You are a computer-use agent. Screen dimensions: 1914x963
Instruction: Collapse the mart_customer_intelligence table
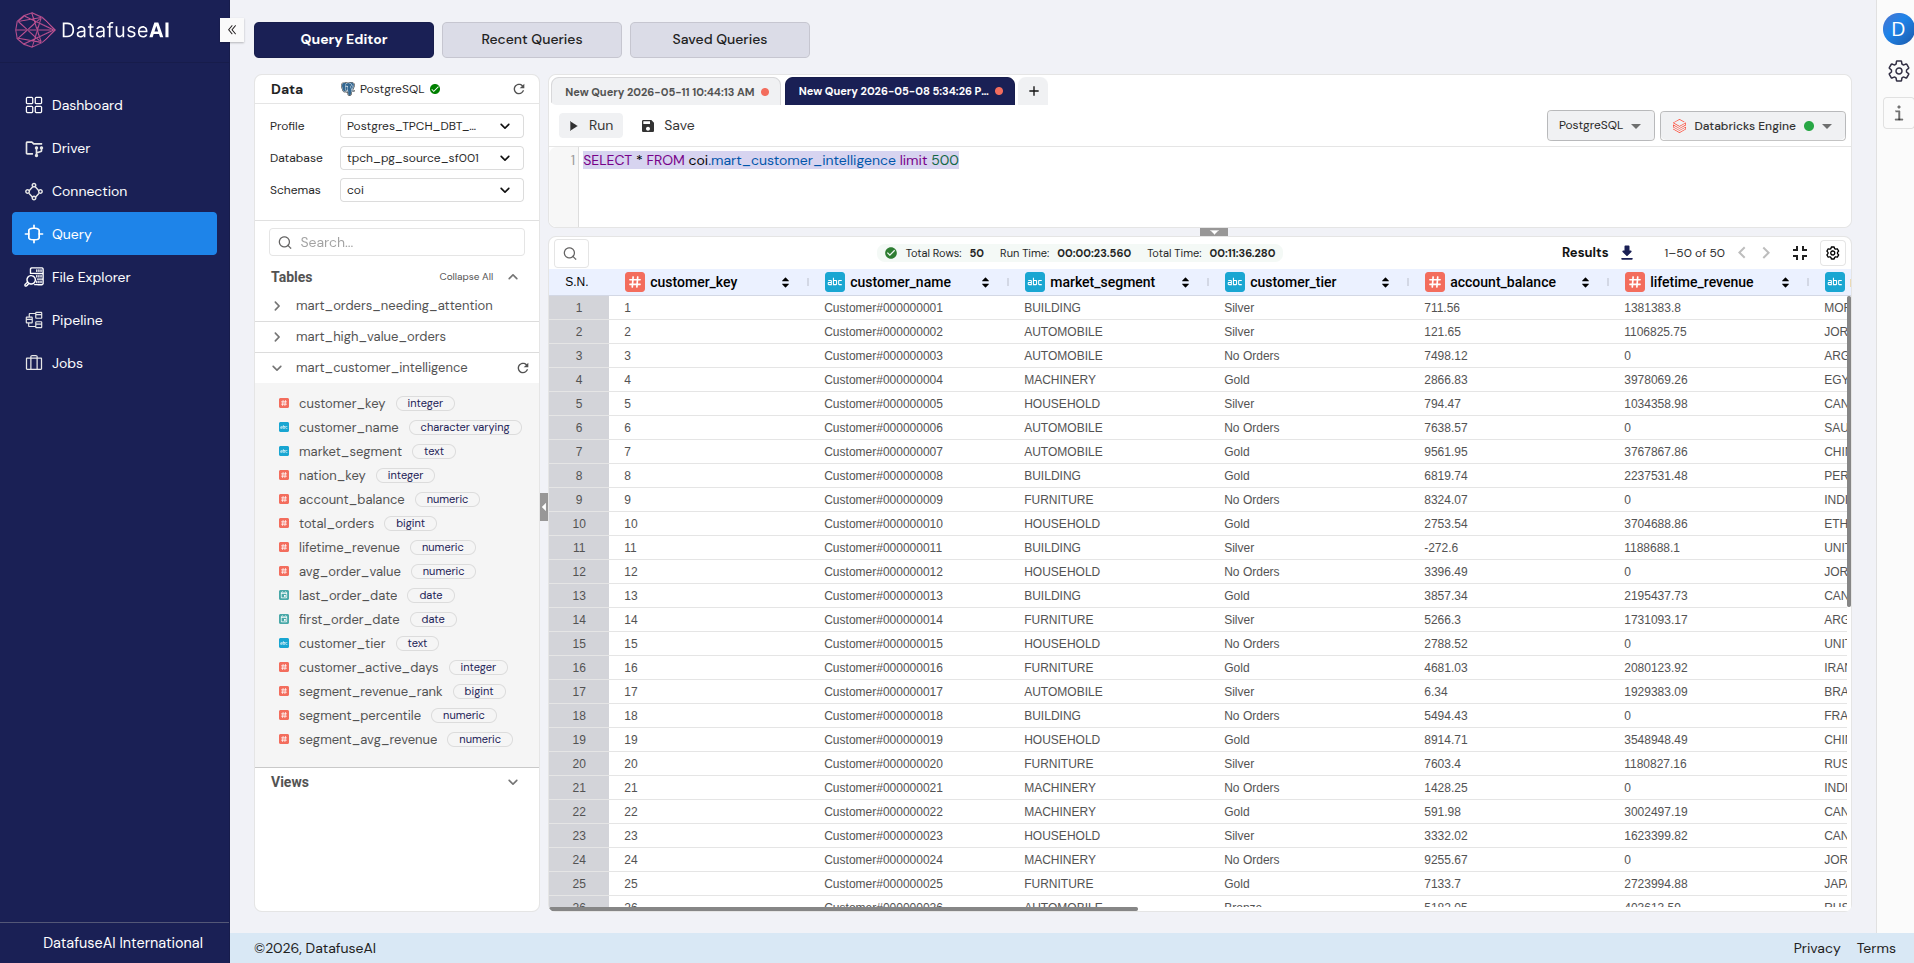coord(276,368)
